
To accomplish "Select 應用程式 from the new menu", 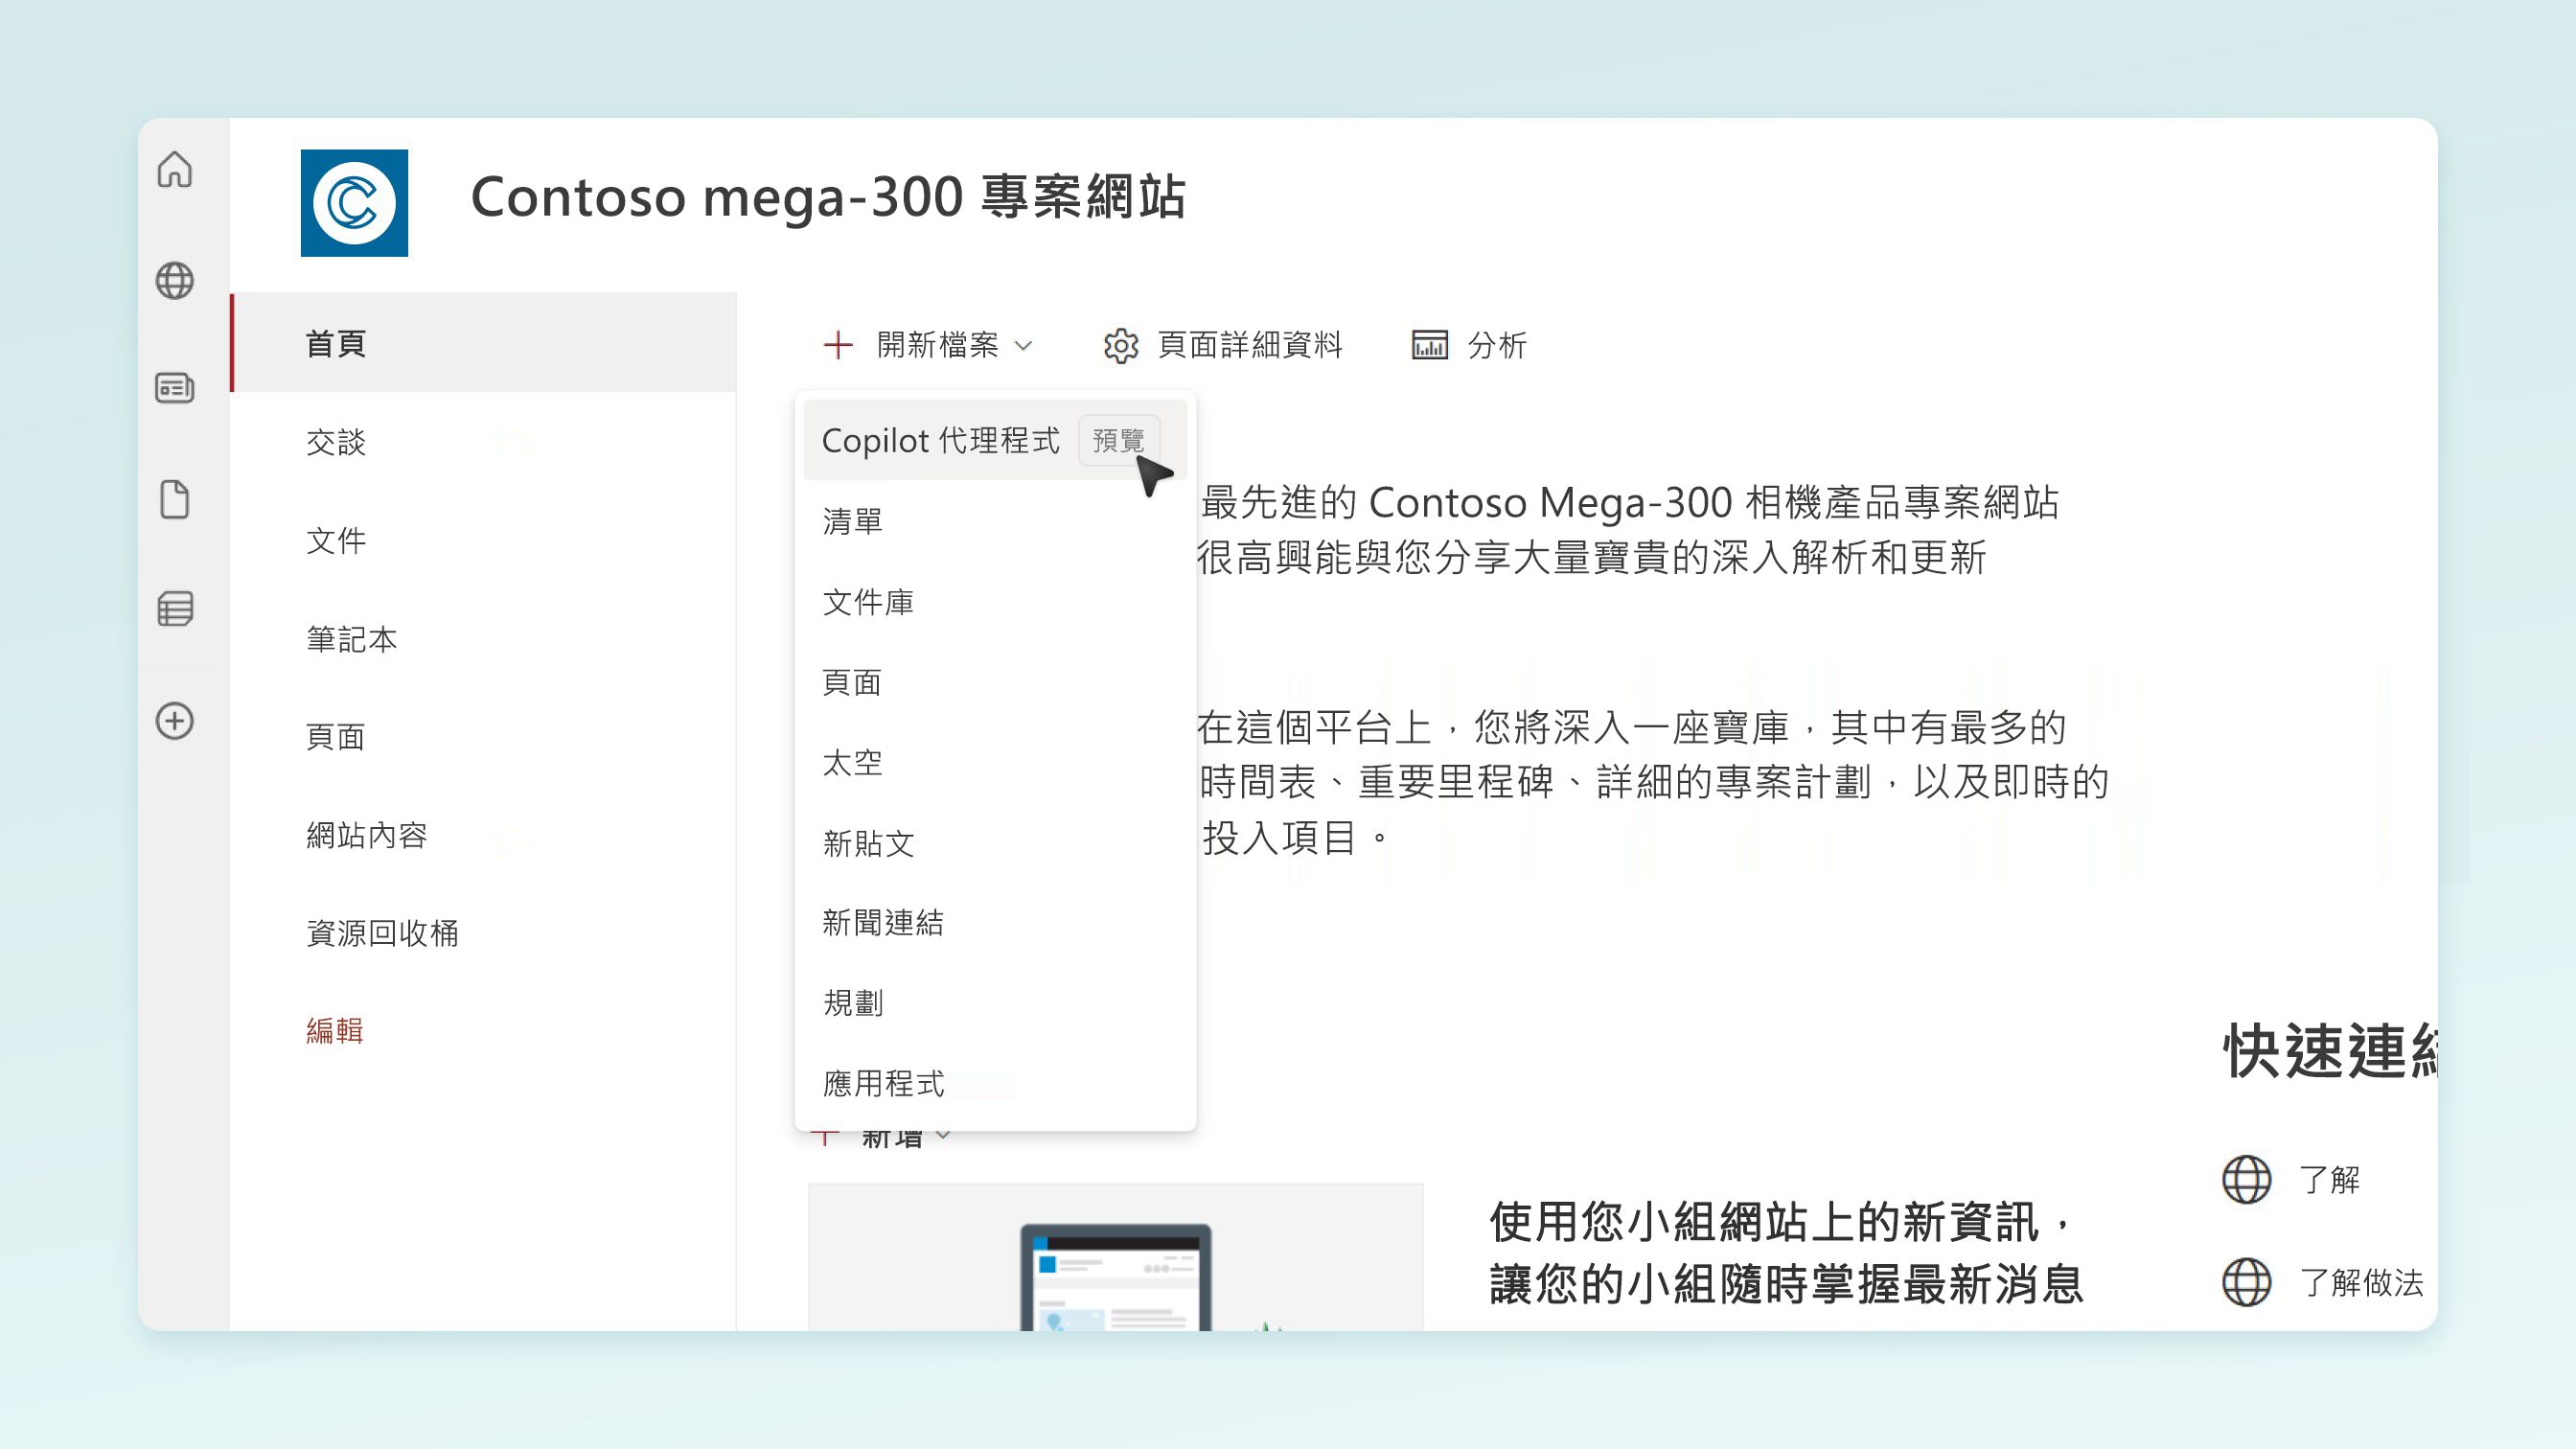I will [995, 1083].
